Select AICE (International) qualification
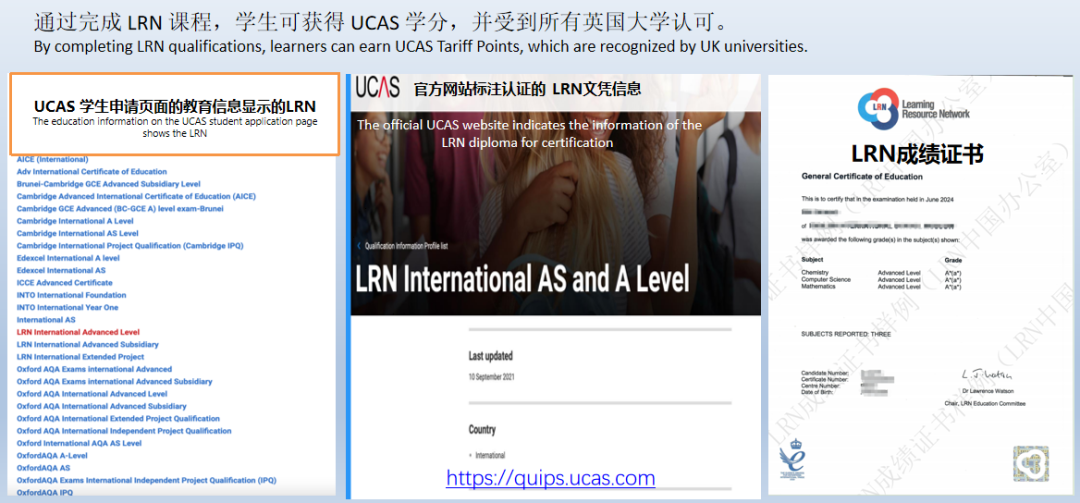Image resolution: width=1080 pixels, height=503 pixels. 52,159
